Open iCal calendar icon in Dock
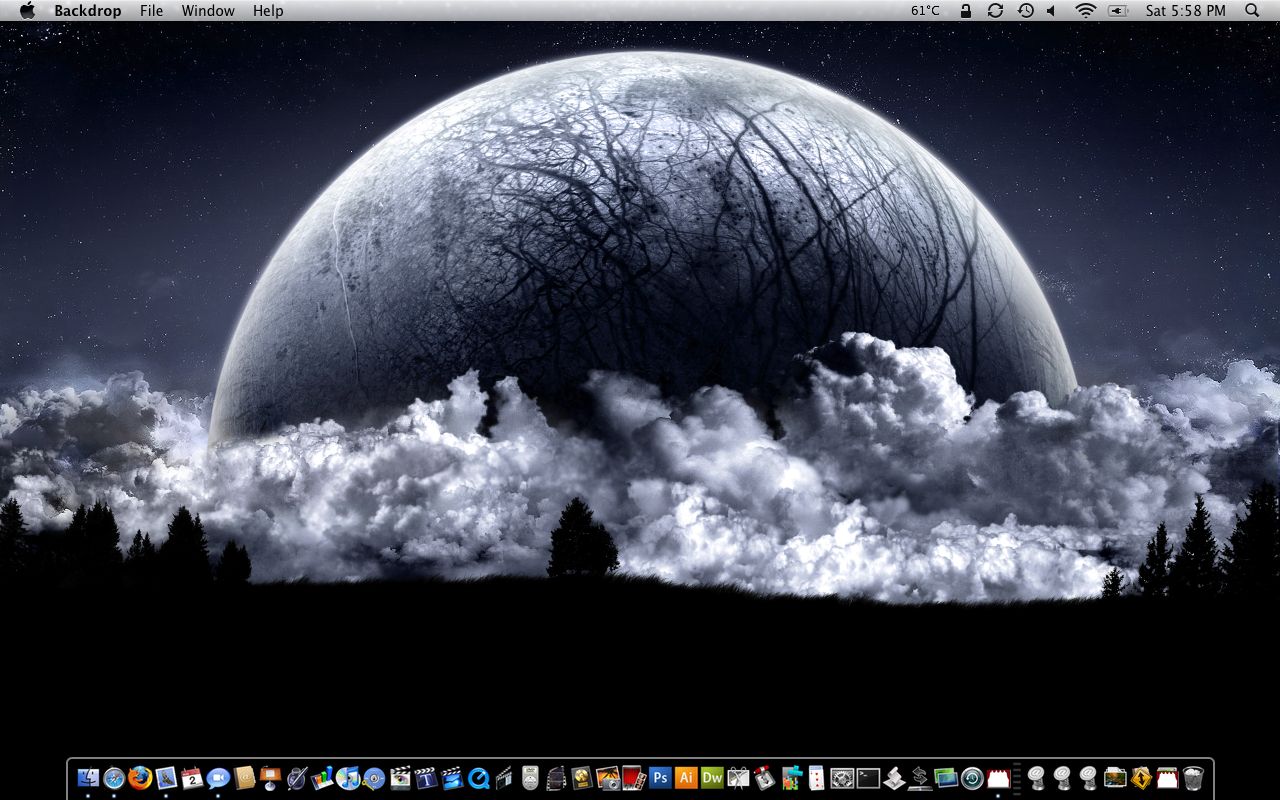This screenshot has height=800, width=1280. point(192,777)
